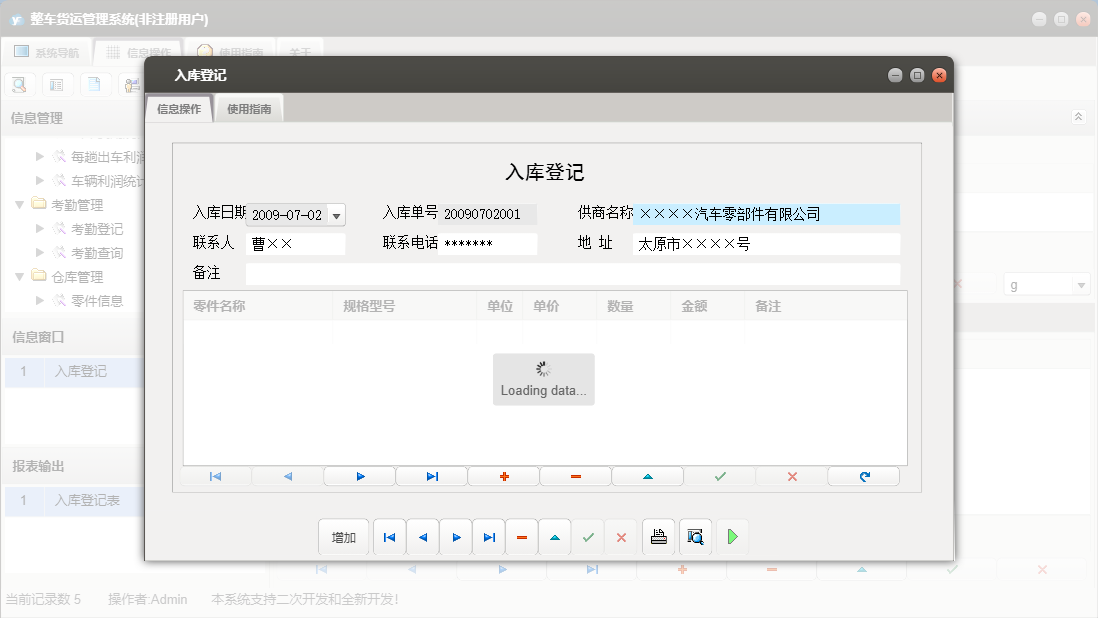Refresh the parts grid with the refresh icon
1098x618 pixels.
point(863,476)
